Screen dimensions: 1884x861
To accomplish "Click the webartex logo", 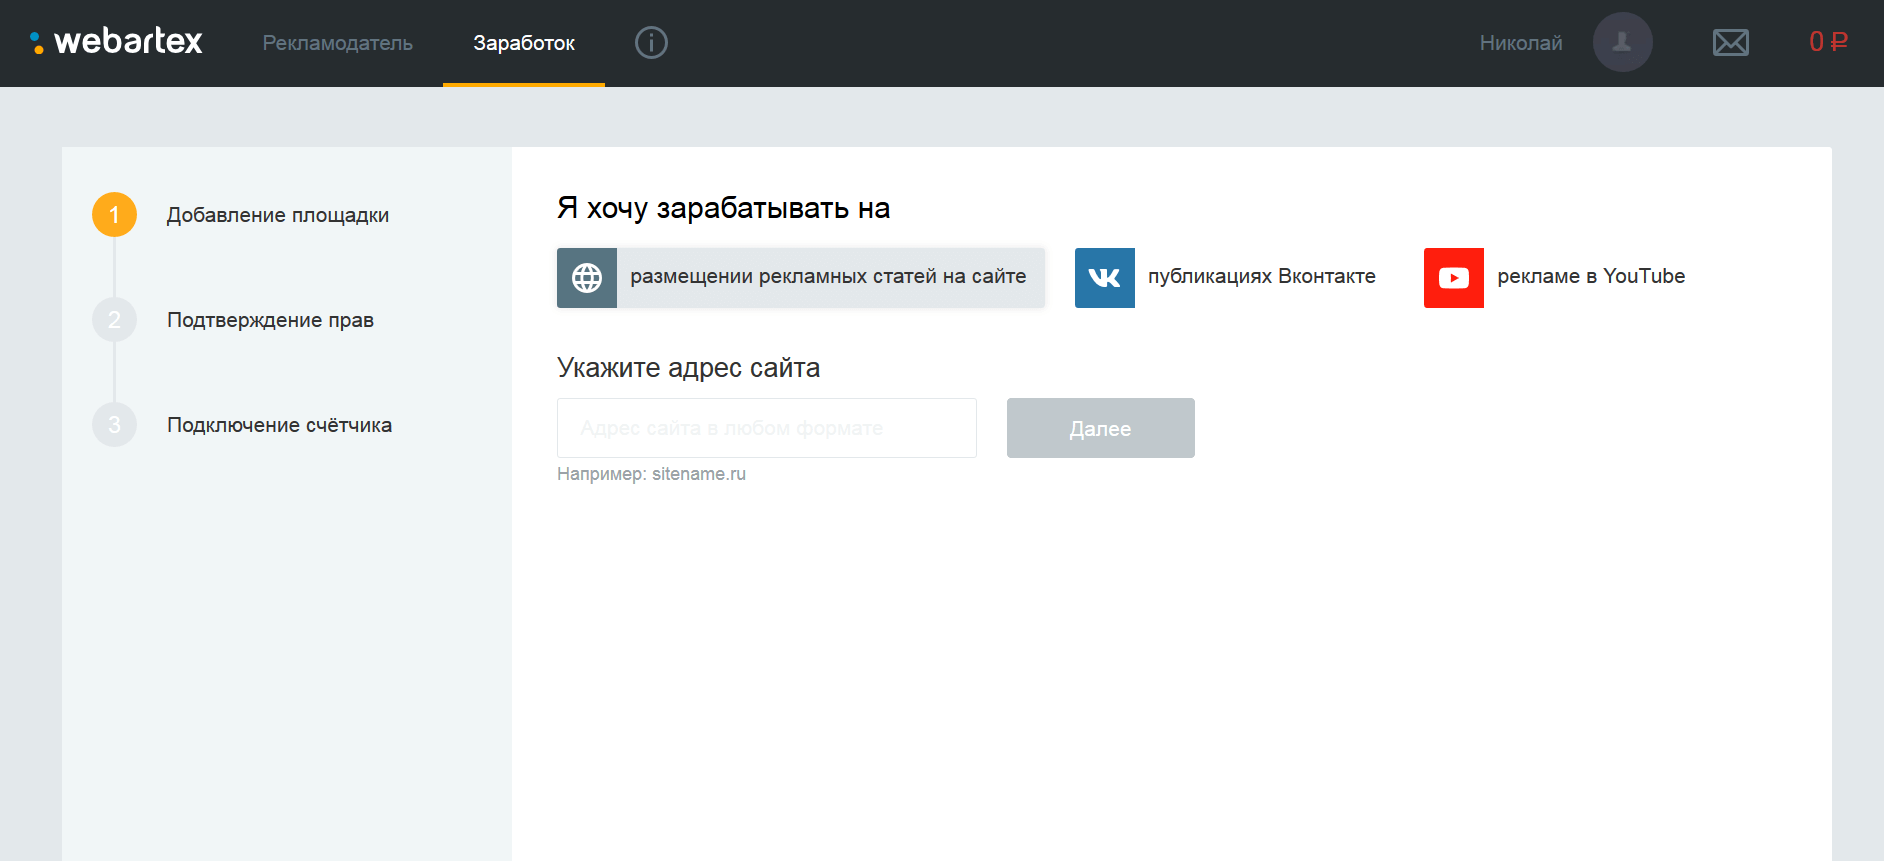I will click(116, 42).
